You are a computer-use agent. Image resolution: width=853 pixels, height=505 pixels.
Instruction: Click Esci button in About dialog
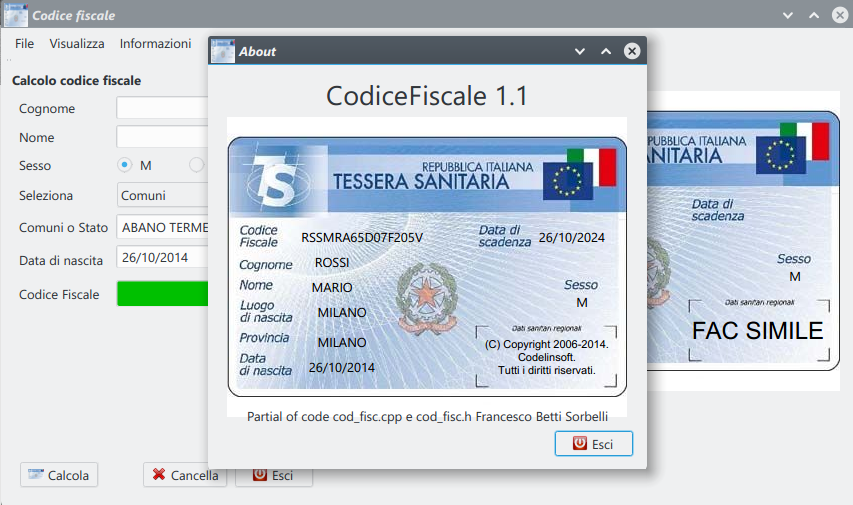tap(594, 444)
